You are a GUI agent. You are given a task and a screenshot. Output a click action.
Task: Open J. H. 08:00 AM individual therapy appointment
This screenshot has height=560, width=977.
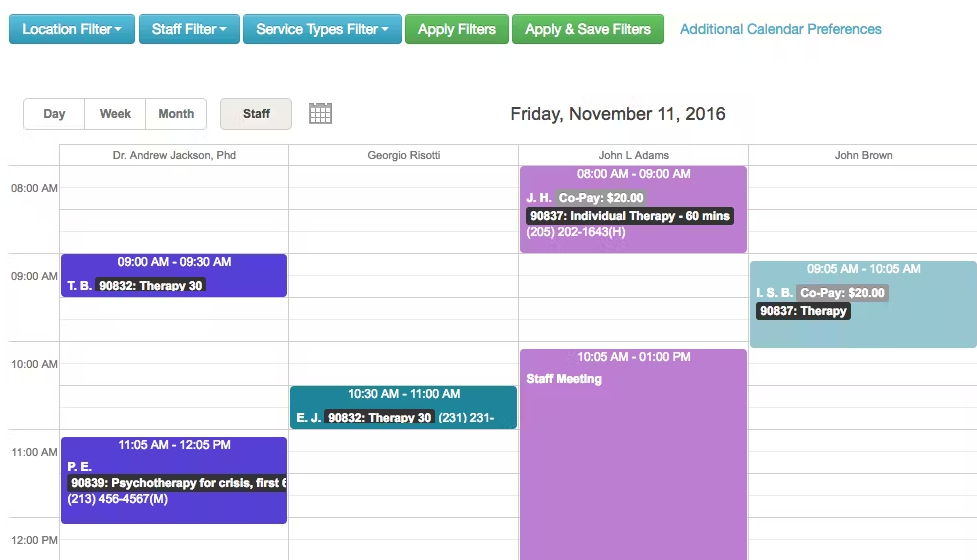[x=633, y=209]
